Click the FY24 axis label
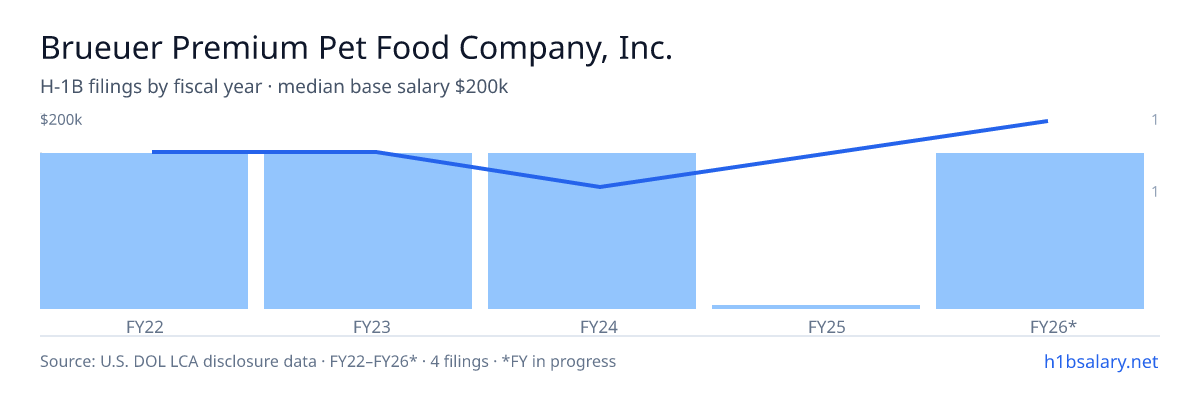1200x400 pixels. (x=599, y=326)
